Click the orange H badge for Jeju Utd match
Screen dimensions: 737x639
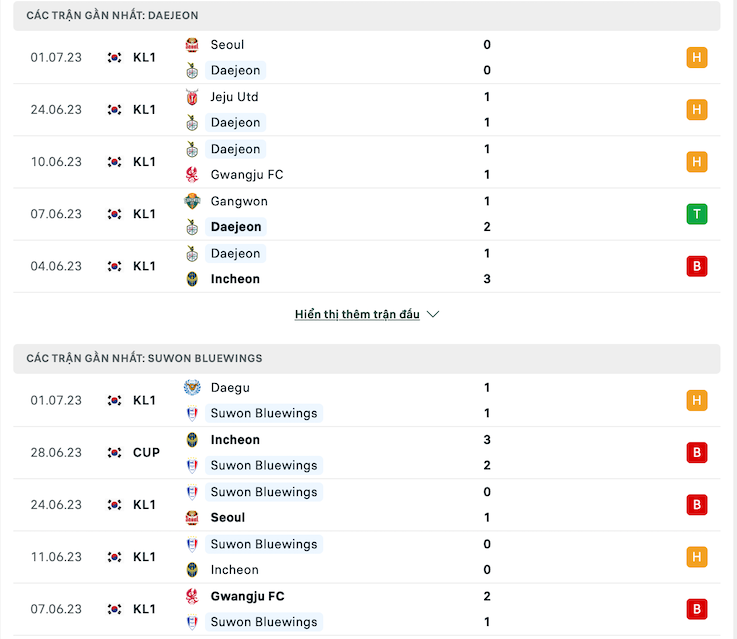pyautogui.click(x=697, y=110)
